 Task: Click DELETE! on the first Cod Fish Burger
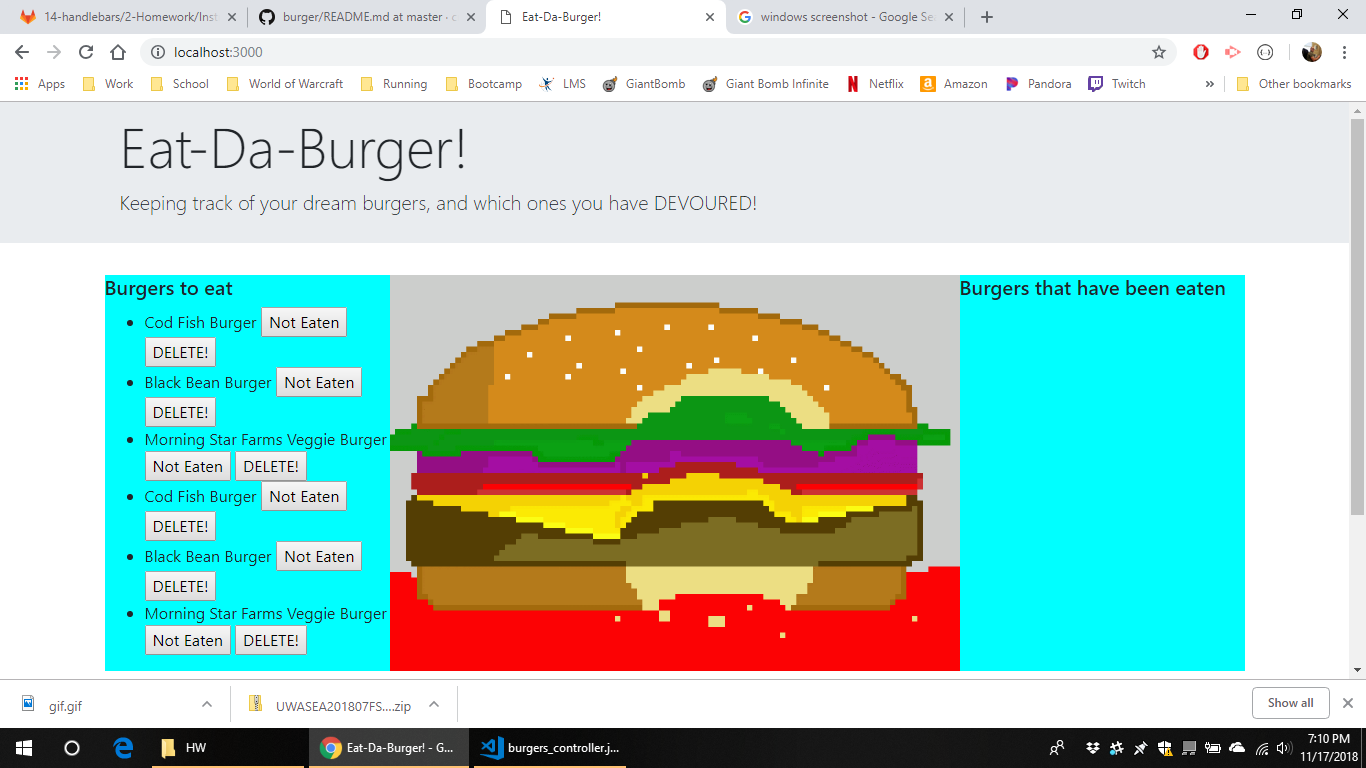point(180,352)
